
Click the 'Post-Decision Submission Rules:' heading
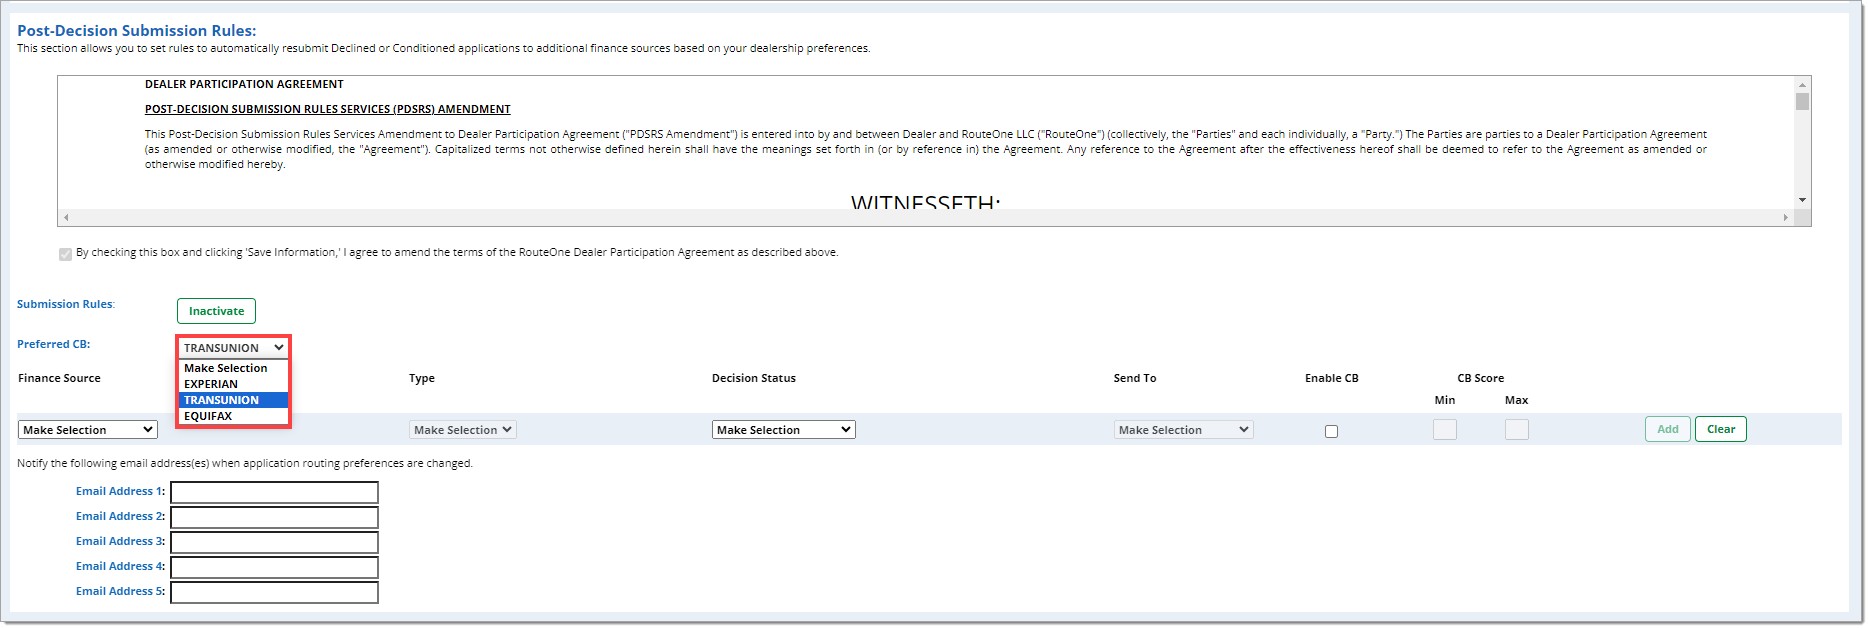(137, 31)
